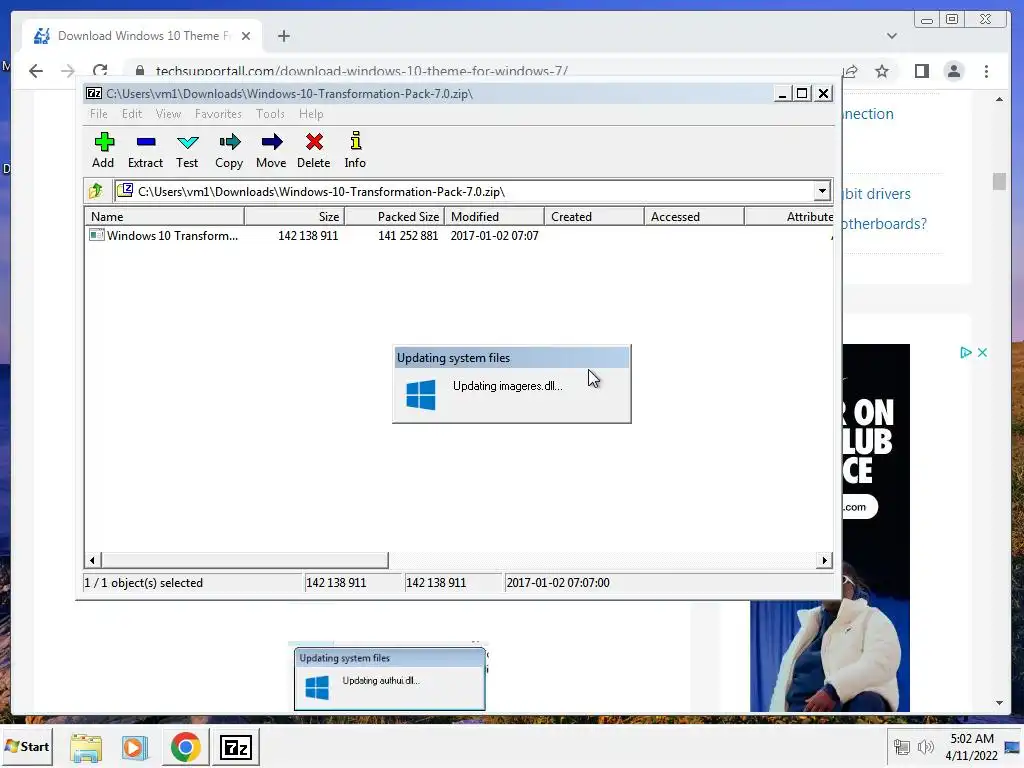Open Windows Explorer from the taskbar
This screenshot has height=768, width=1024.
[86, 748]
